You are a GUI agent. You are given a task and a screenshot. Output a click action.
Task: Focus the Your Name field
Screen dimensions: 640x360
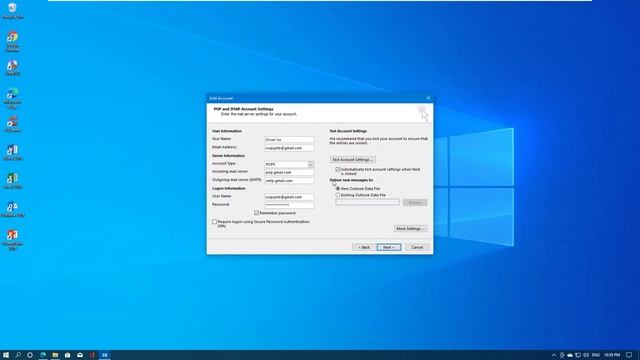[289, 140]
